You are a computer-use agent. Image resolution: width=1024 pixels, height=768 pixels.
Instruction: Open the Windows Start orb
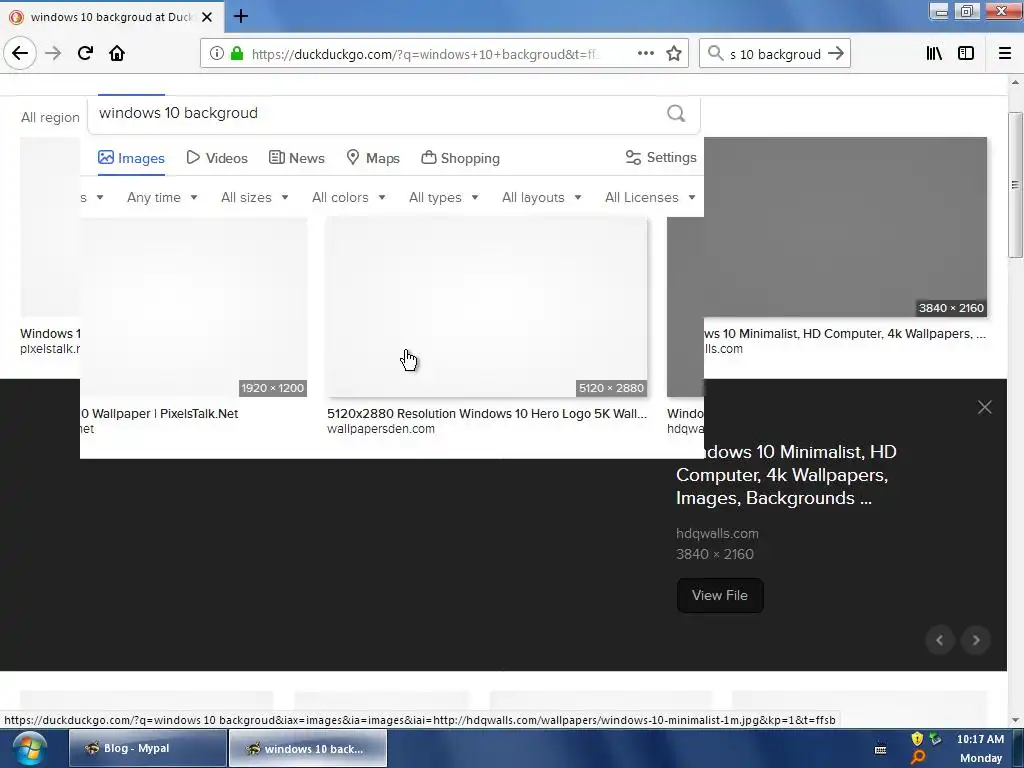click(x=29, y=749)
